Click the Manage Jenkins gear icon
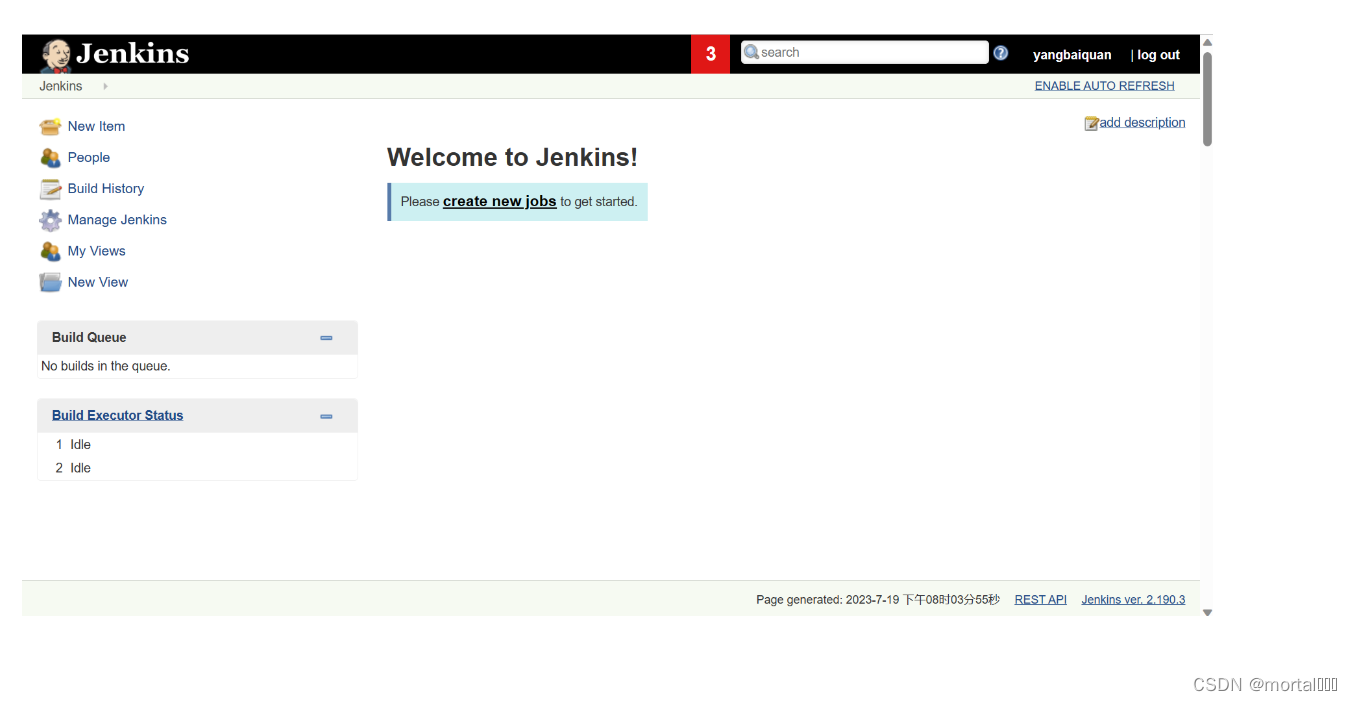The height and width of the screenshot is (701, 1352). click(50, 220)
